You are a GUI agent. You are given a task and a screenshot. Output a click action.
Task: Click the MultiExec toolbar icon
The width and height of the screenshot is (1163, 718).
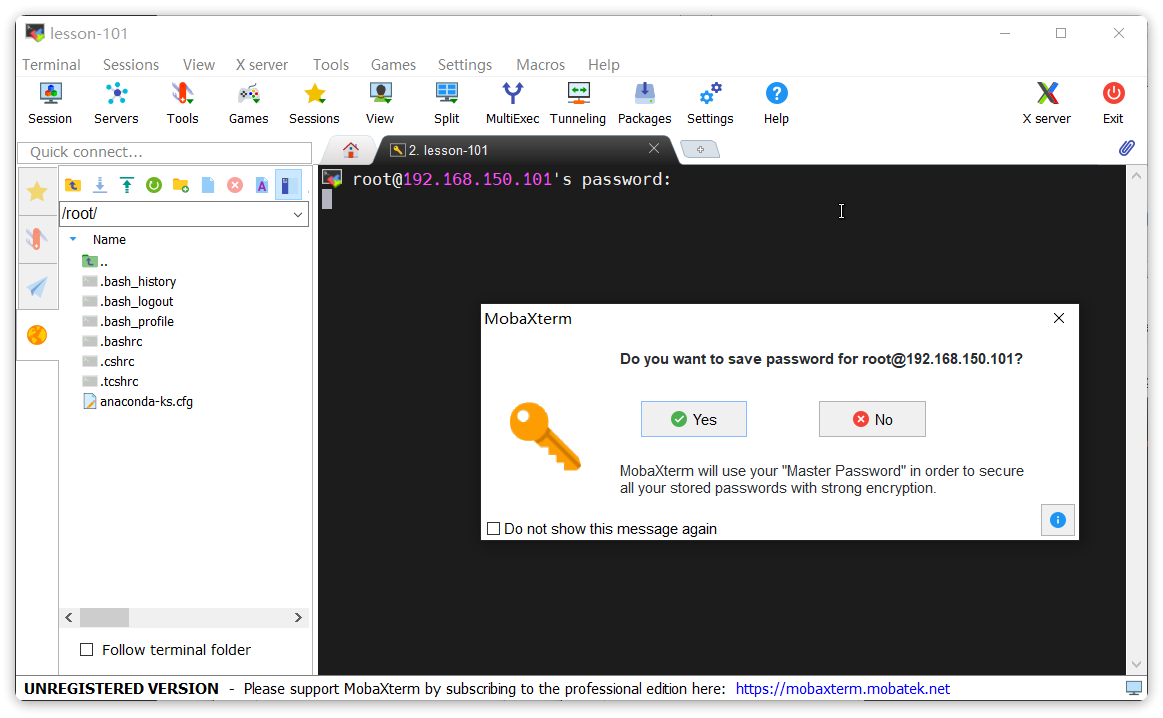point(512,104)
